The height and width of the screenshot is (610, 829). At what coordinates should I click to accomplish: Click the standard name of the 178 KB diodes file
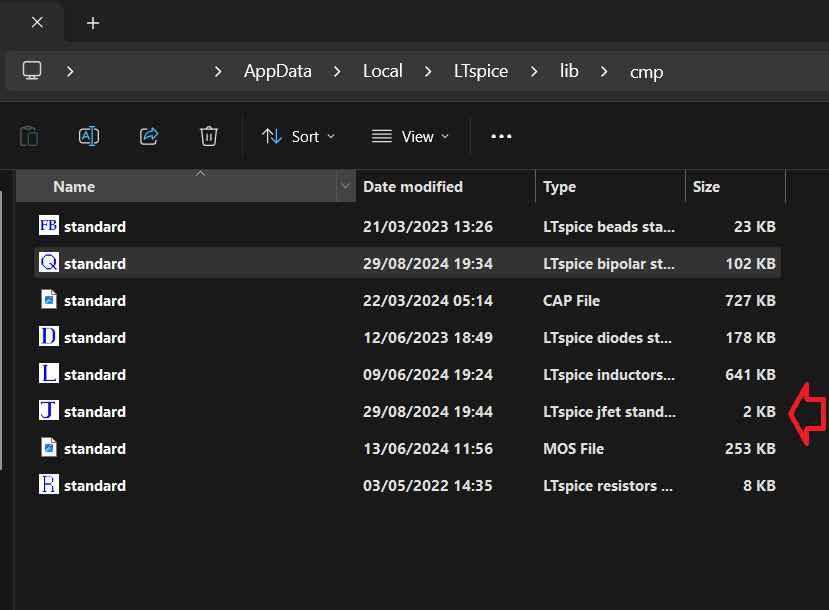[95, 338]
